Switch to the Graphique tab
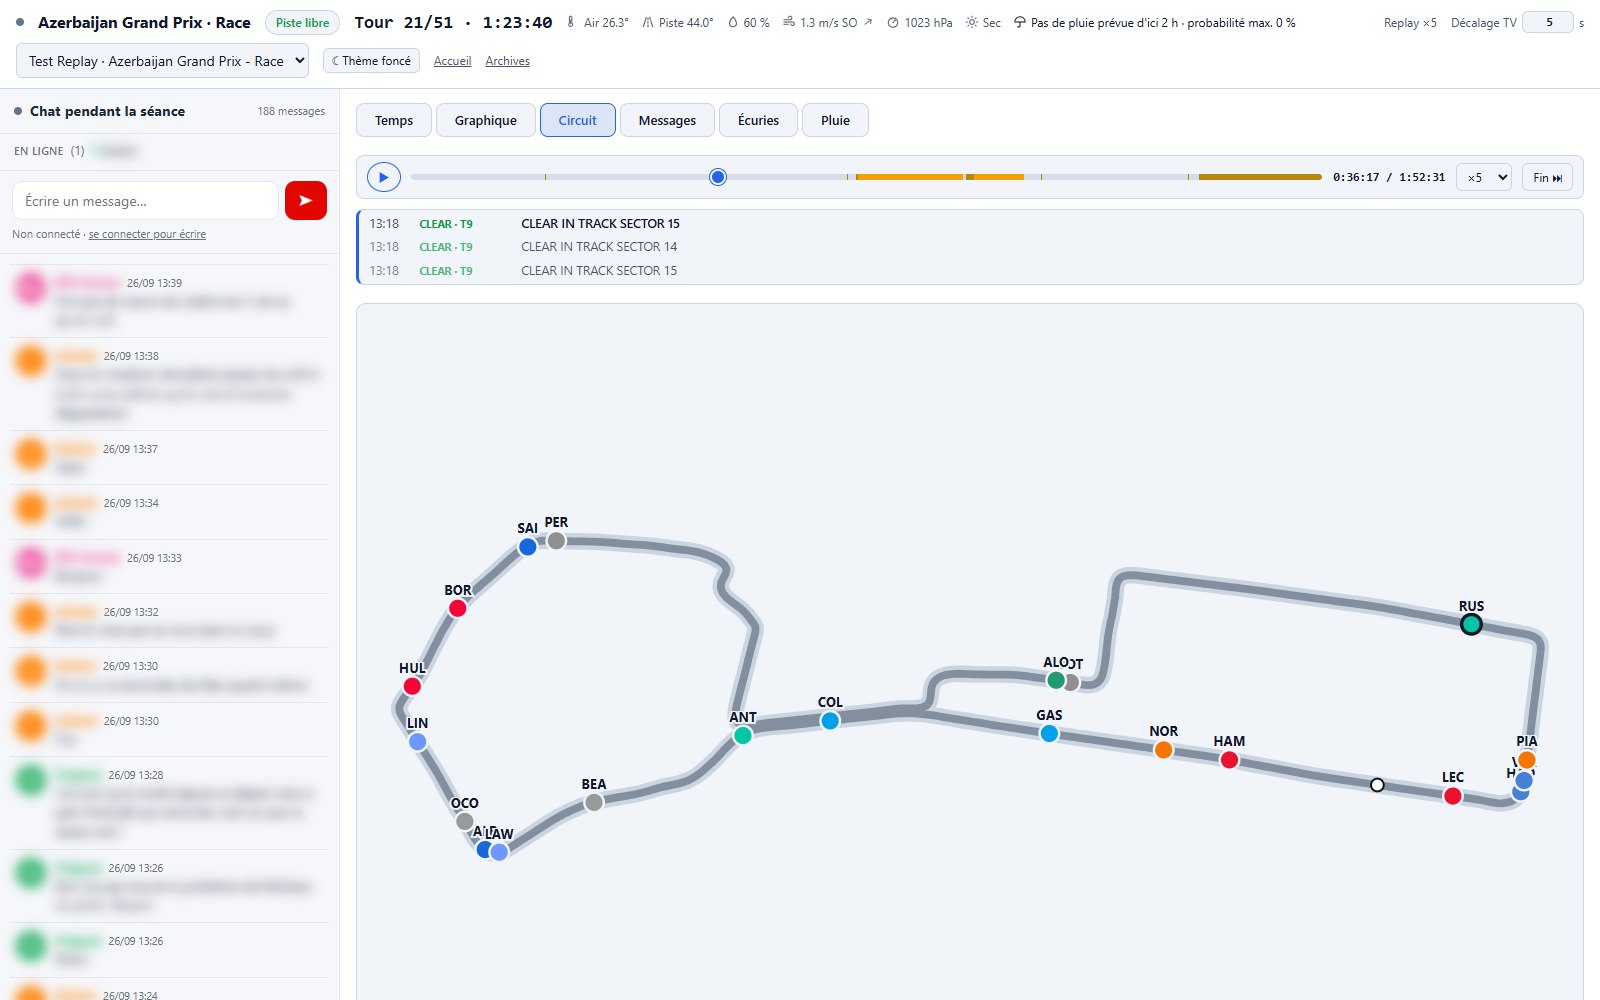Image resolution: width=1600 pixels, height=1000 pixels. tap(486, 120)
